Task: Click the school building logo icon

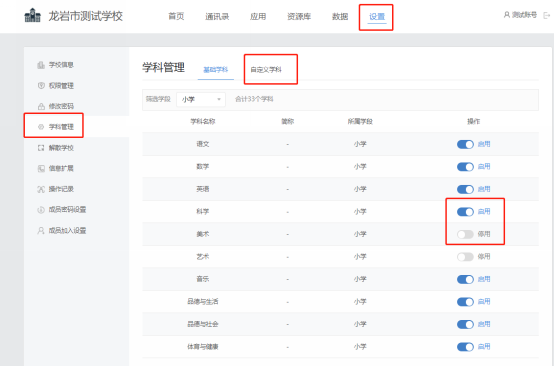Action: coord(33,16)
